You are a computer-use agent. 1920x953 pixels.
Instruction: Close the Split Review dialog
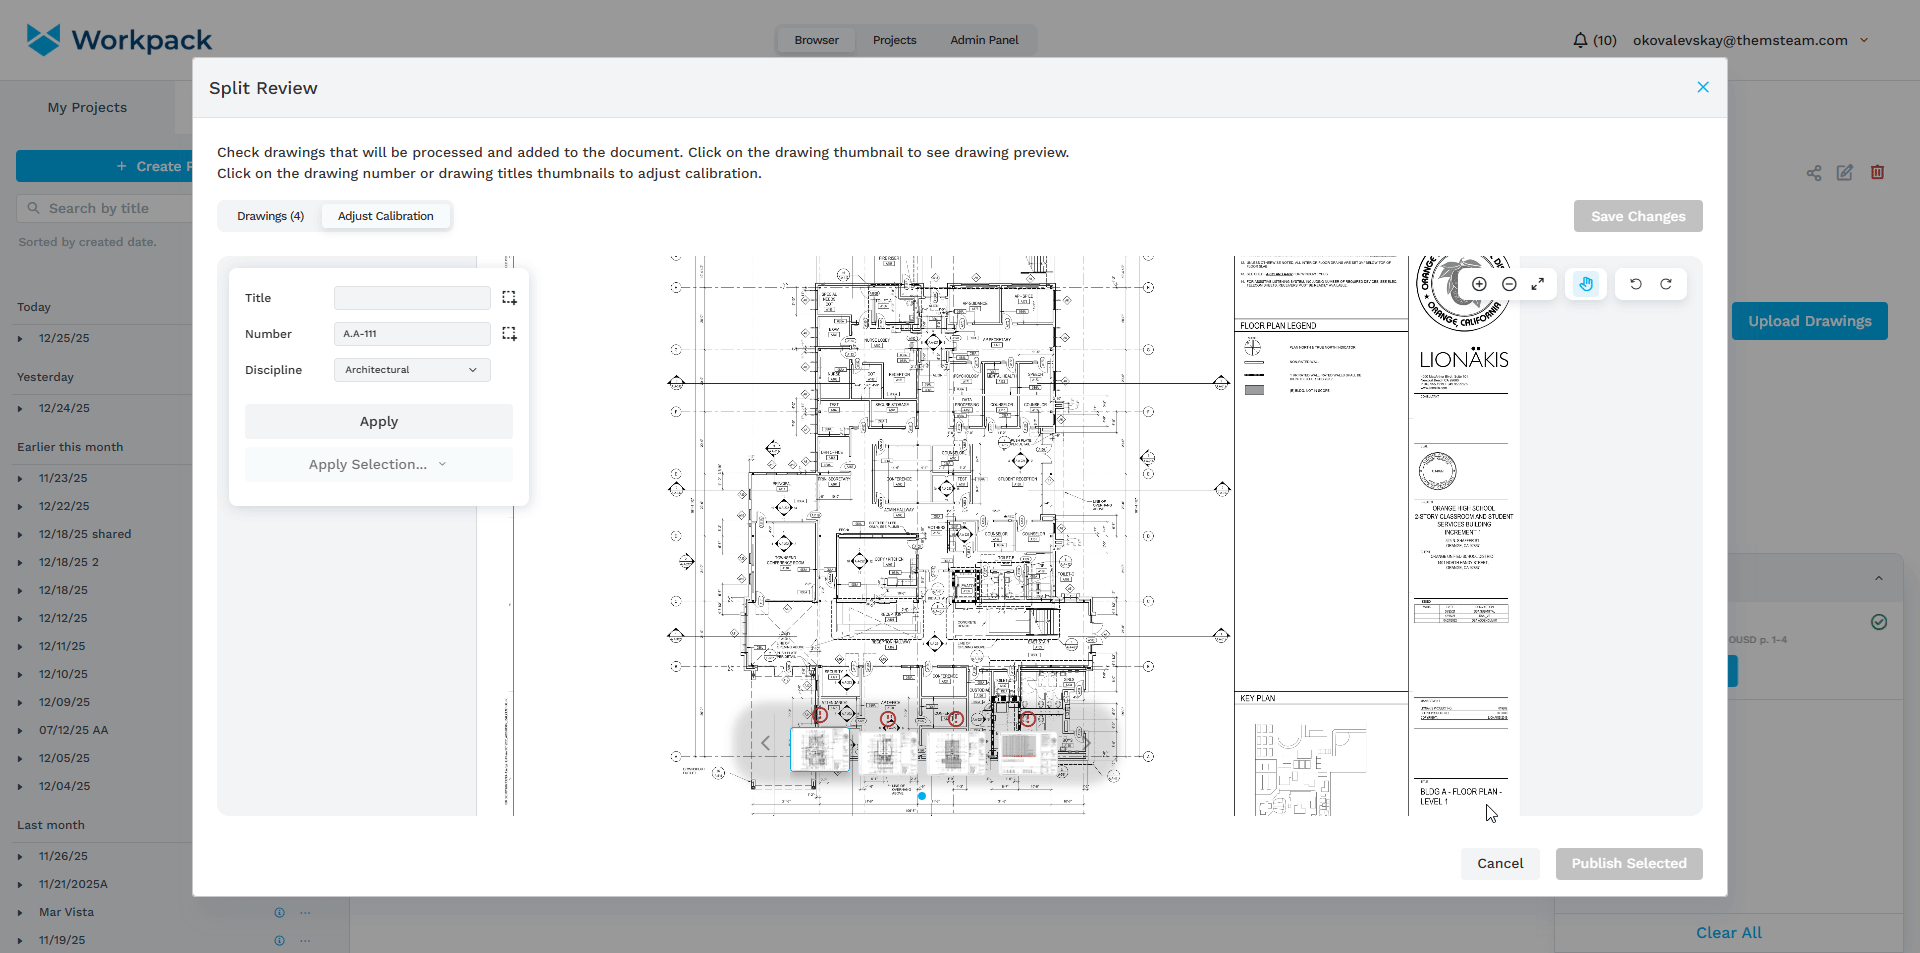[x=1703, y=88]
